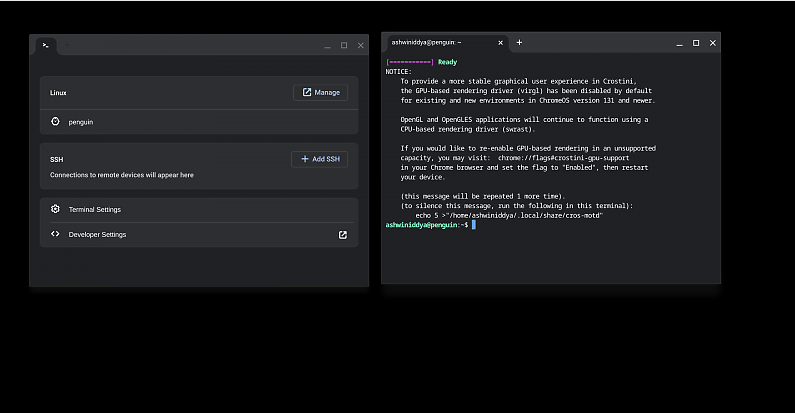Maximize the Terminal home window
Image resolution: width=795 pixels, height=413 pixels.
click(344, 45)
